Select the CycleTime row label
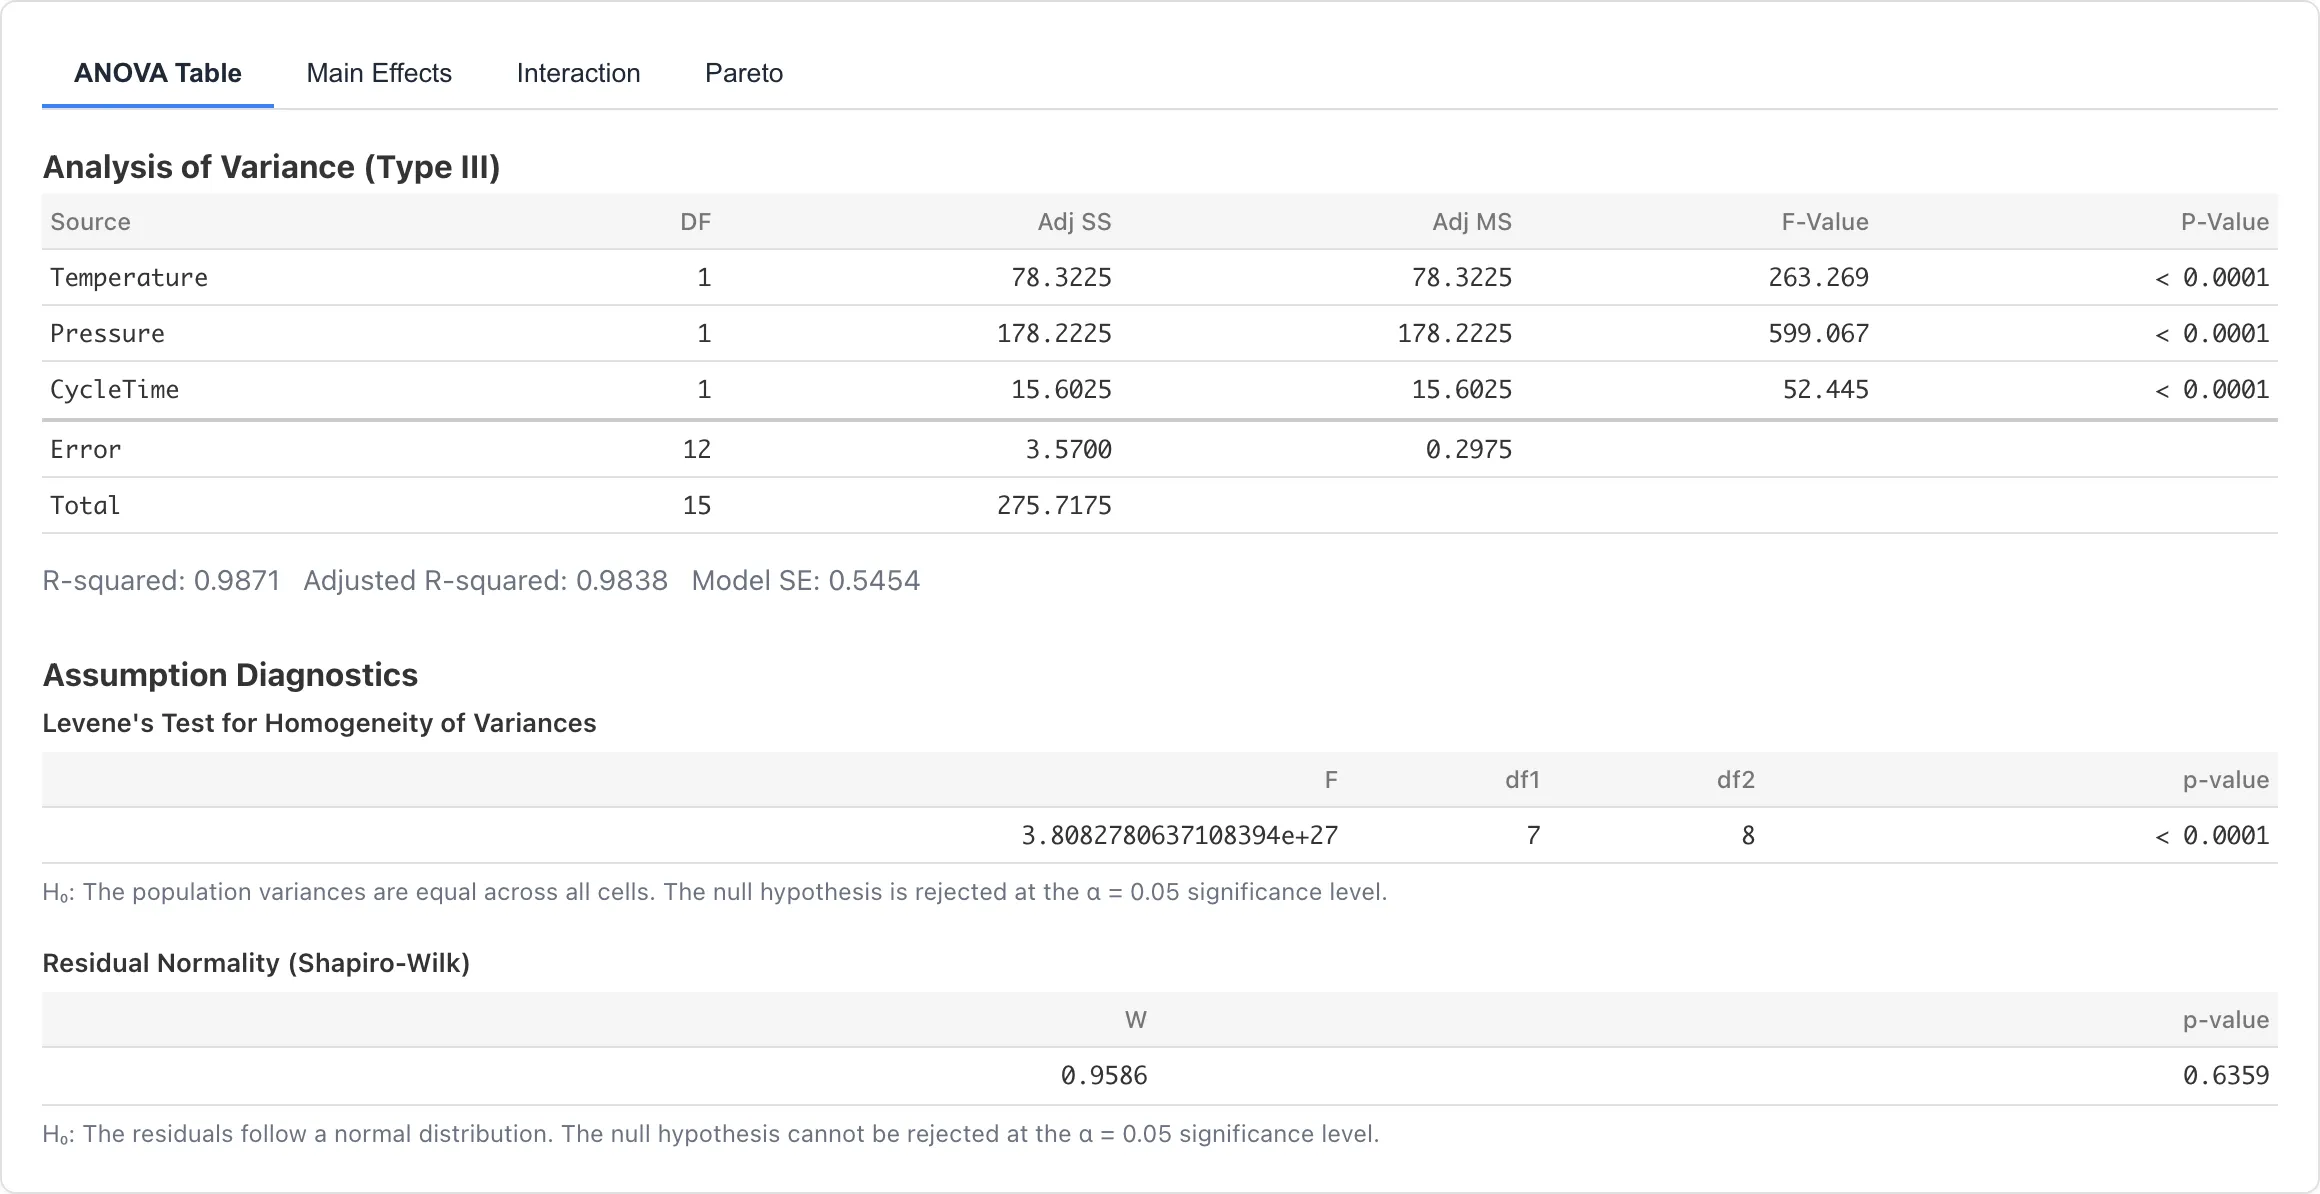 coord(114,390)
